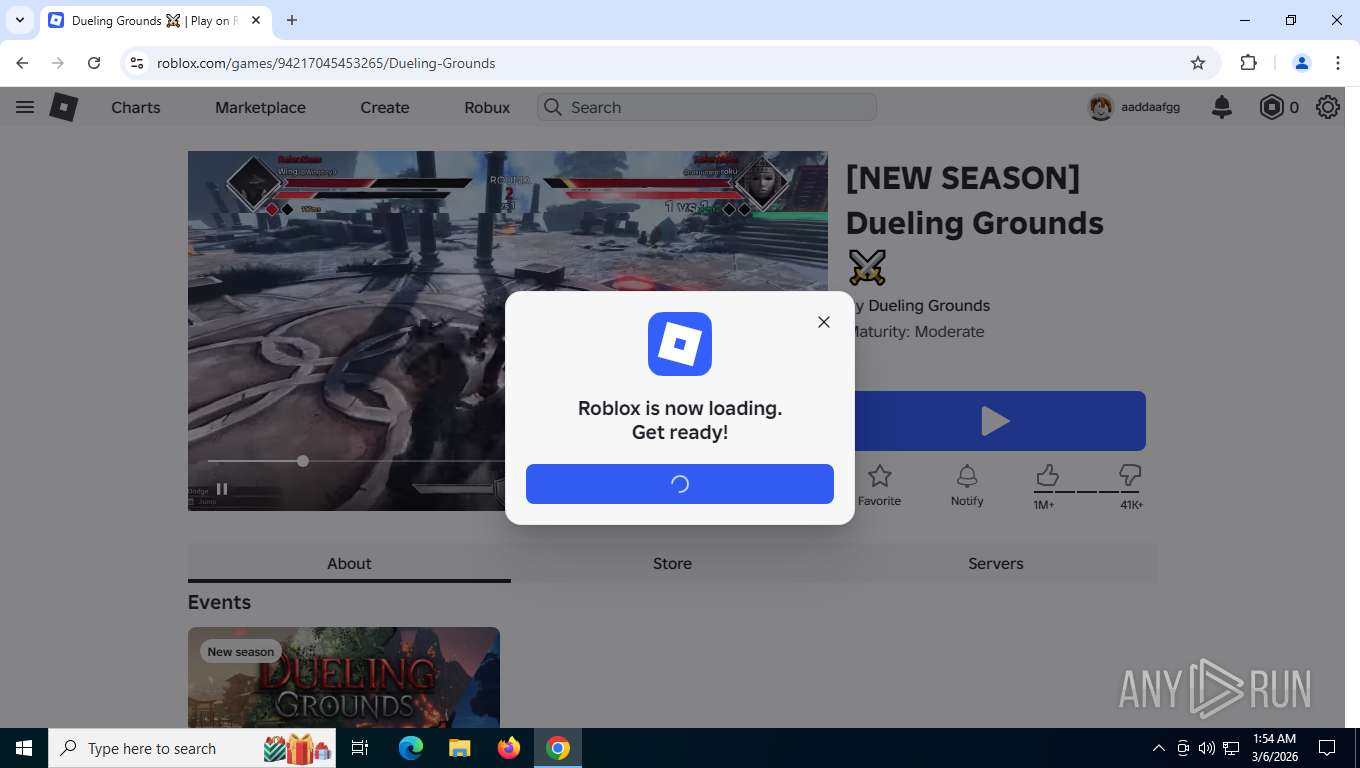Click the video progress slider handle
Screen dimensions: 1360x768
pyautogui.click(x=303, y=461)
